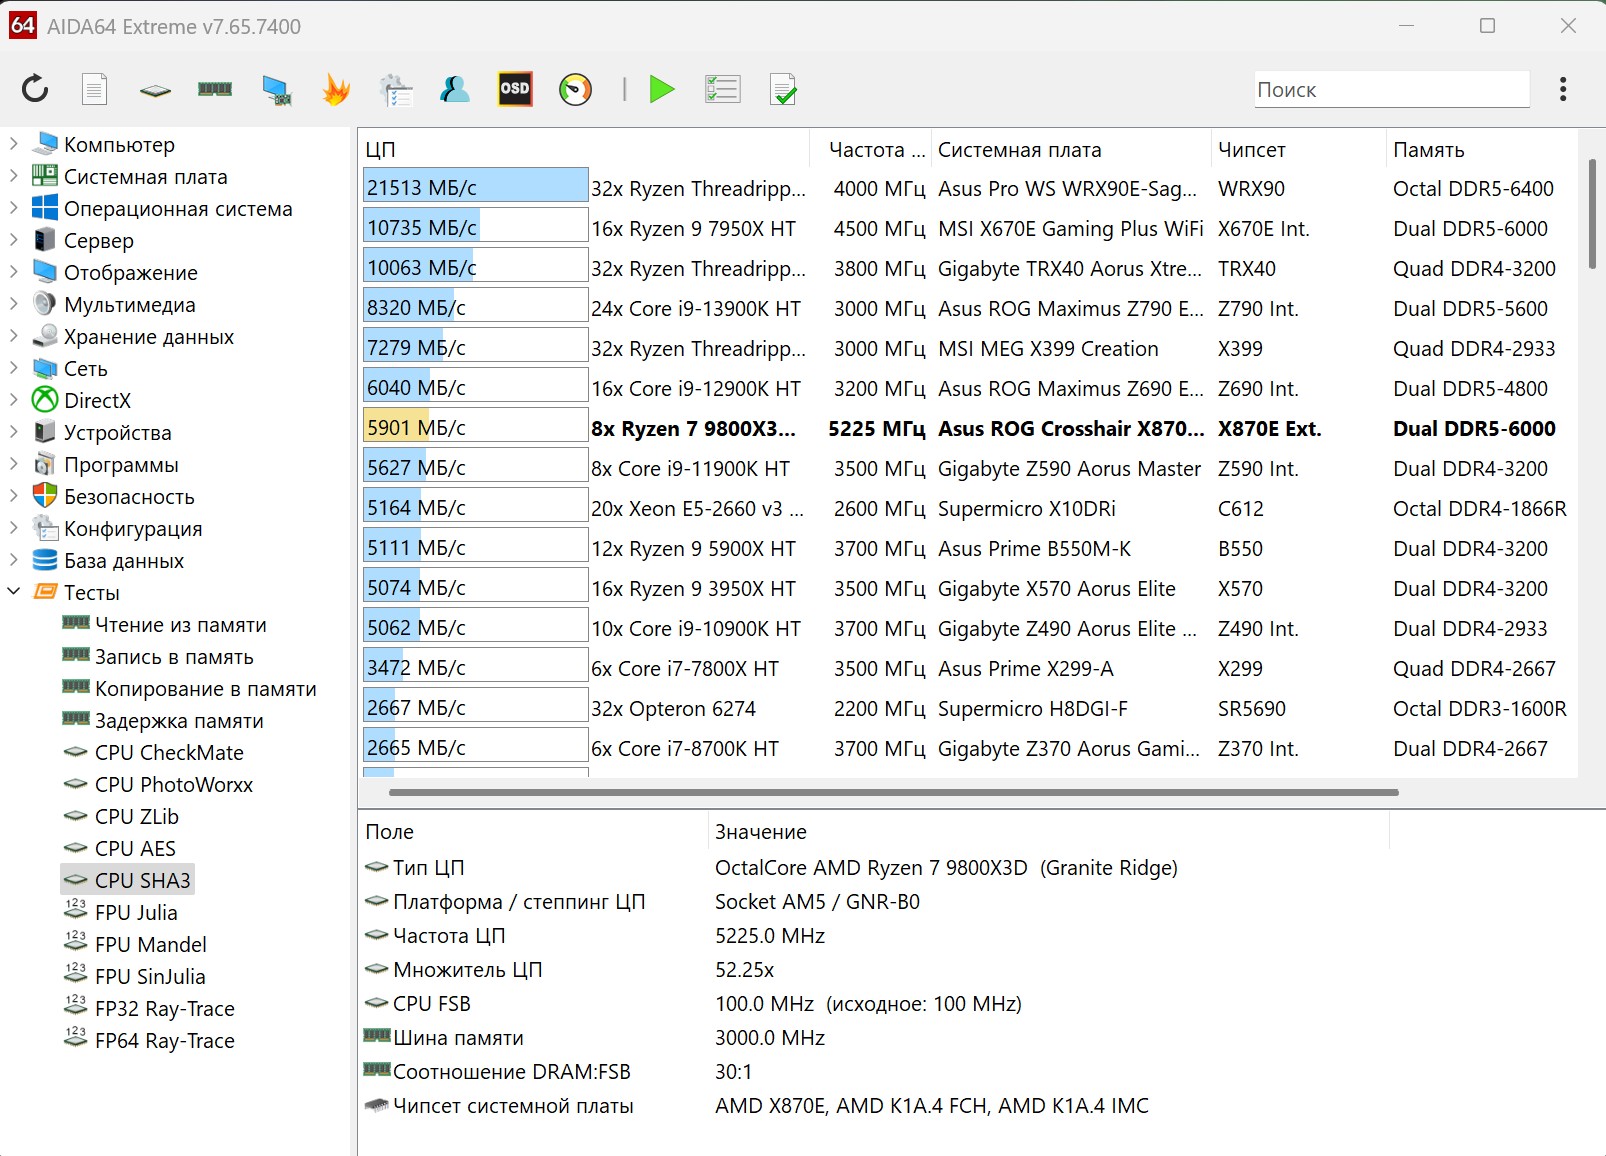Open the FPU Mandel test

coord(135,945)
